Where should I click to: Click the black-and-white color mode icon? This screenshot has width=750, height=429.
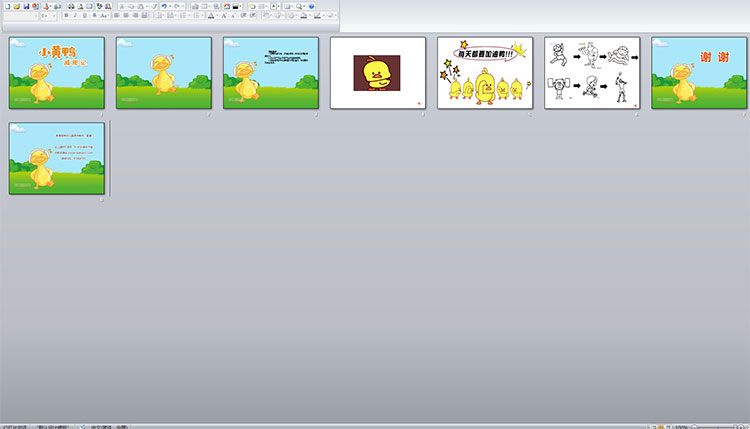pos(235,6)
